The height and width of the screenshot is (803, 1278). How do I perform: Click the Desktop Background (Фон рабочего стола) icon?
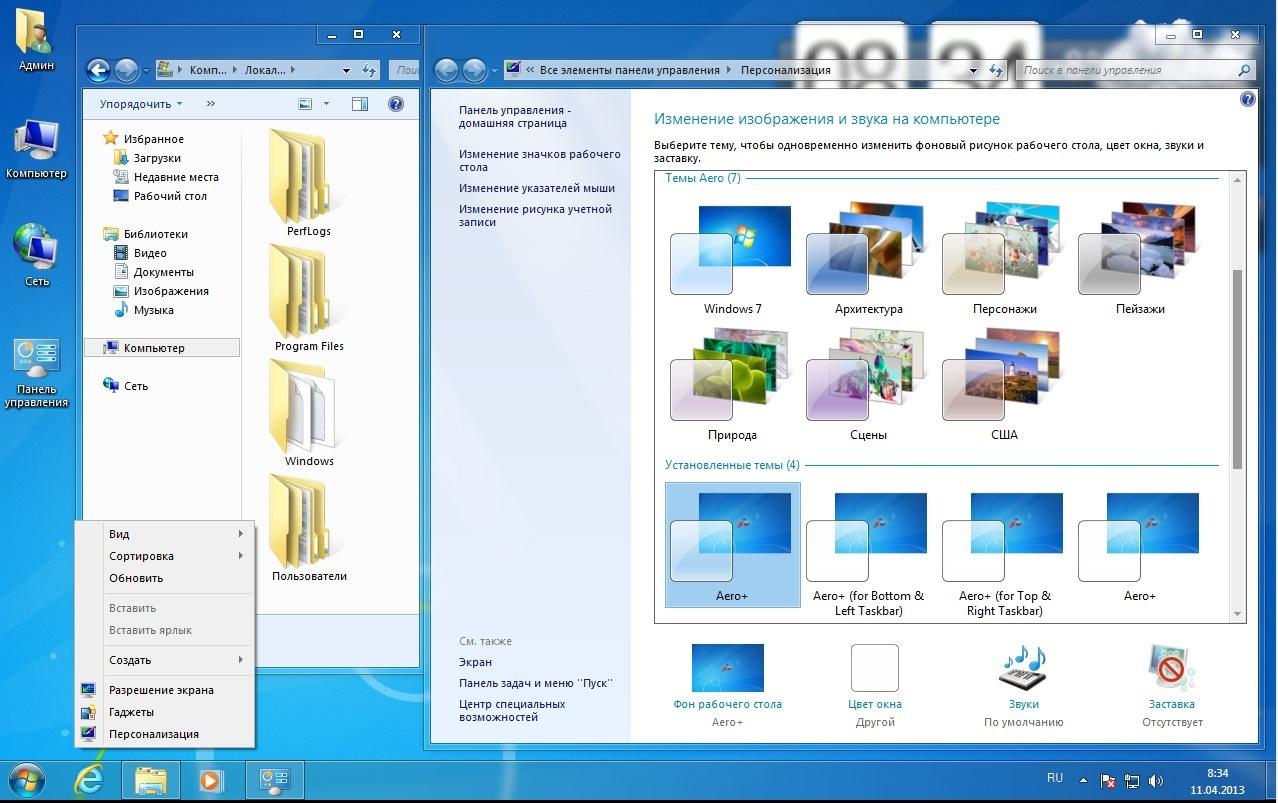(727, 669)
